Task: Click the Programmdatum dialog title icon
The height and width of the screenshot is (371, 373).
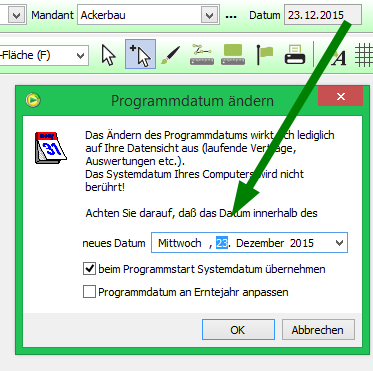Action: click(x=33, y=100)
